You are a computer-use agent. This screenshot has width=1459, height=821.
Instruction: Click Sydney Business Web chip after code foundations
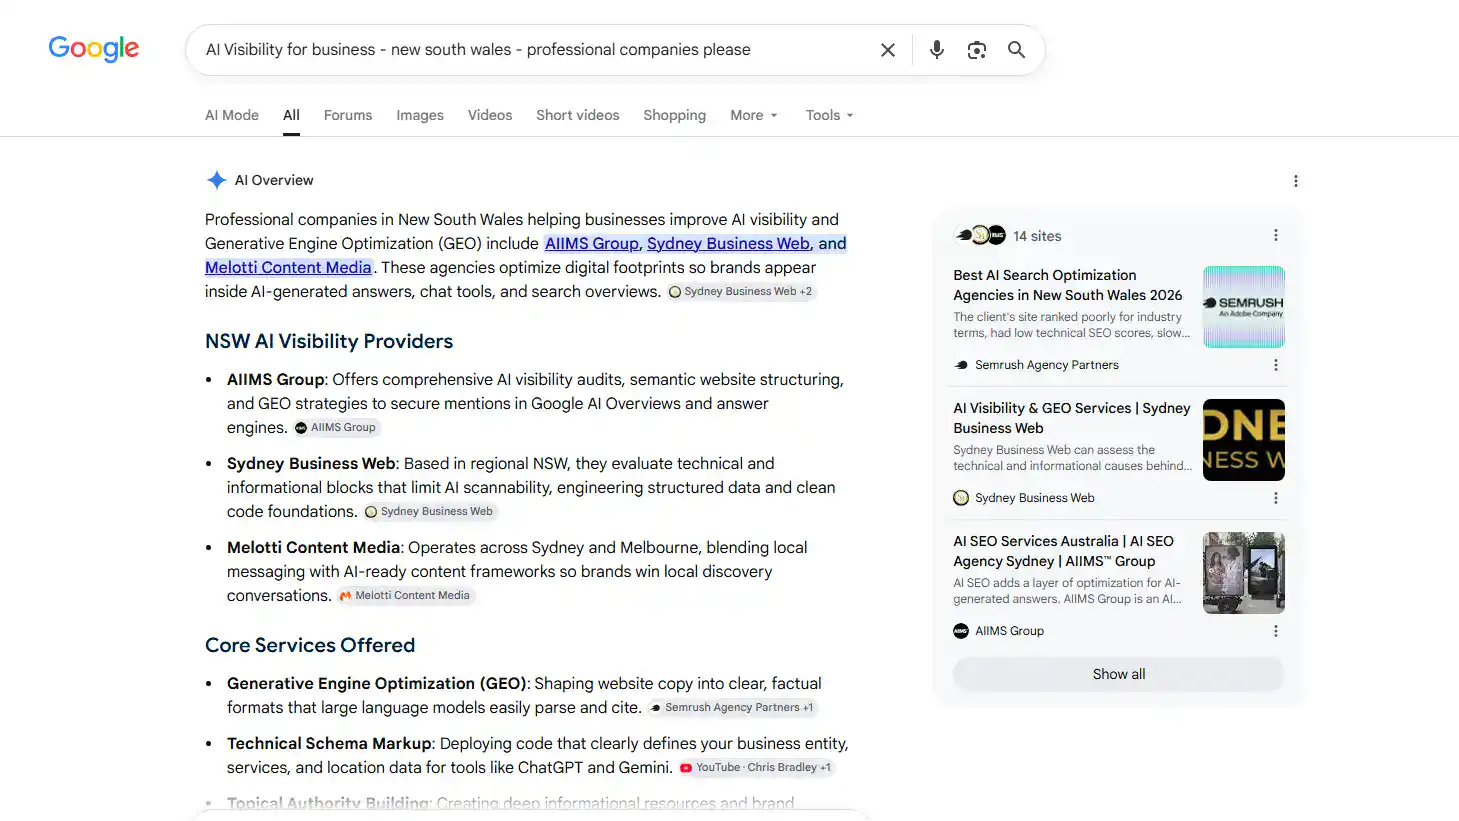pyautogui.click(x=429, y=511)
